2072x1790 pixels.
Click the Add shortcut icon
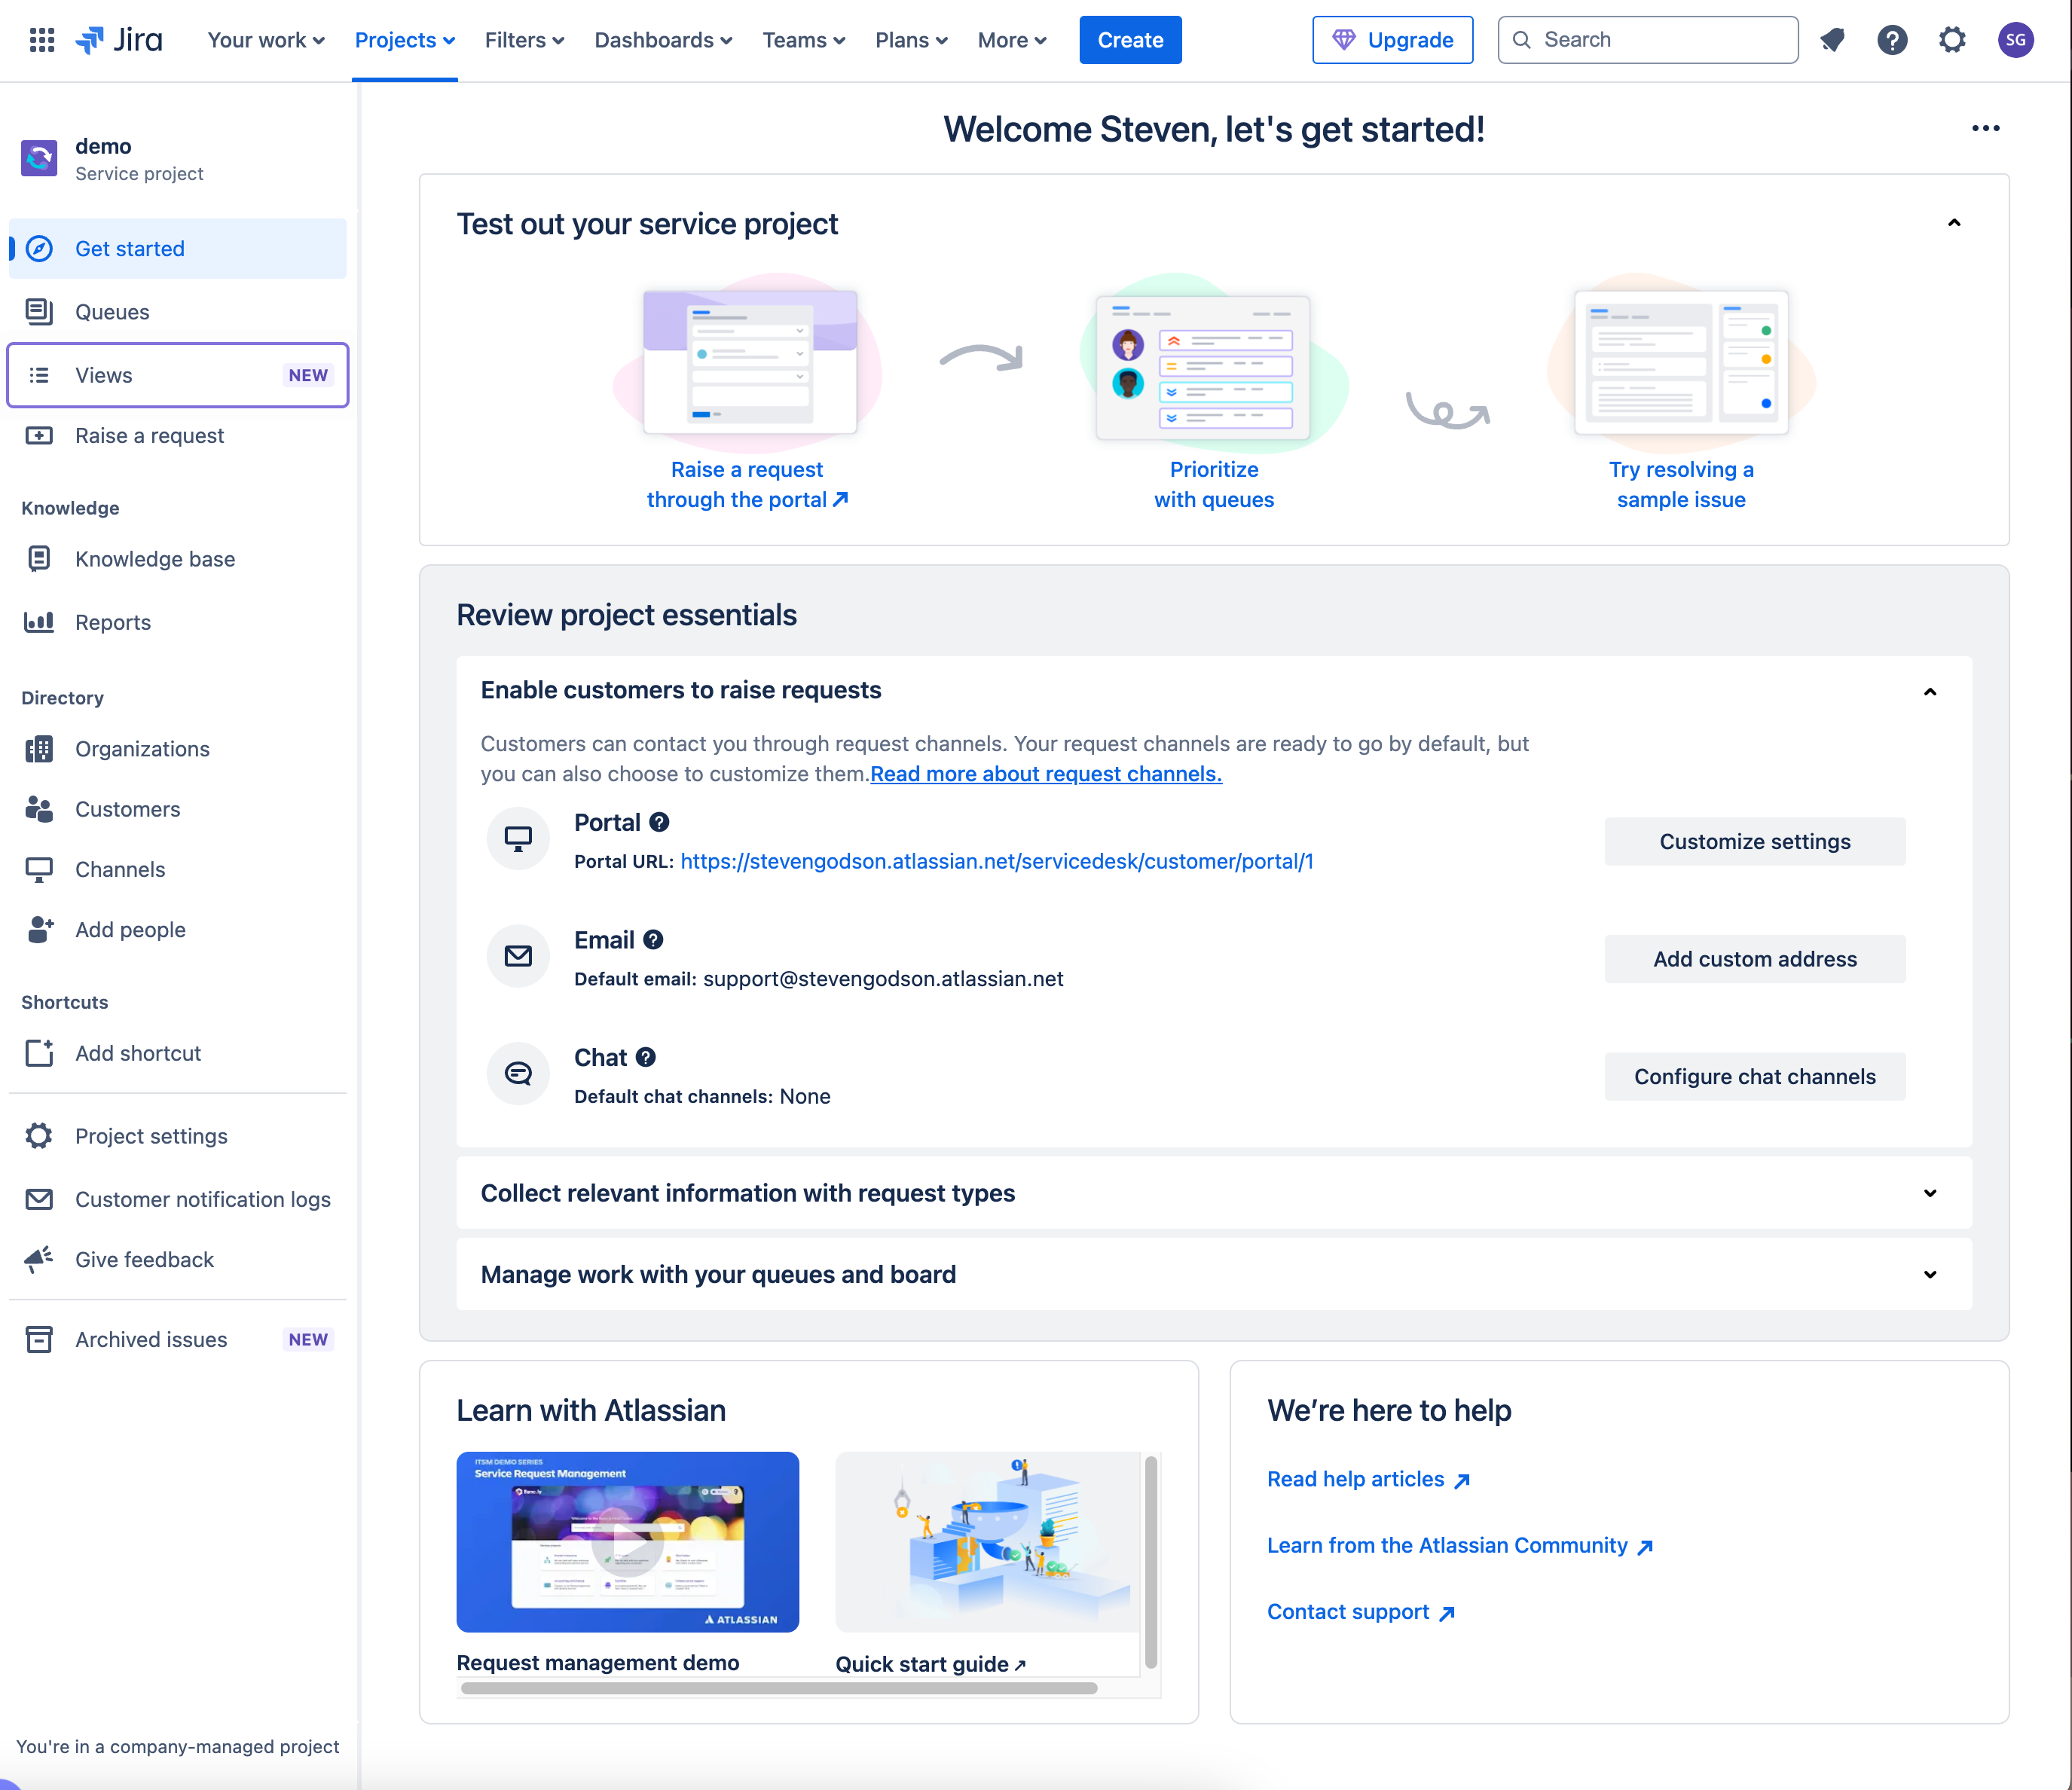pyautogui.click(x=39, y=1052)
